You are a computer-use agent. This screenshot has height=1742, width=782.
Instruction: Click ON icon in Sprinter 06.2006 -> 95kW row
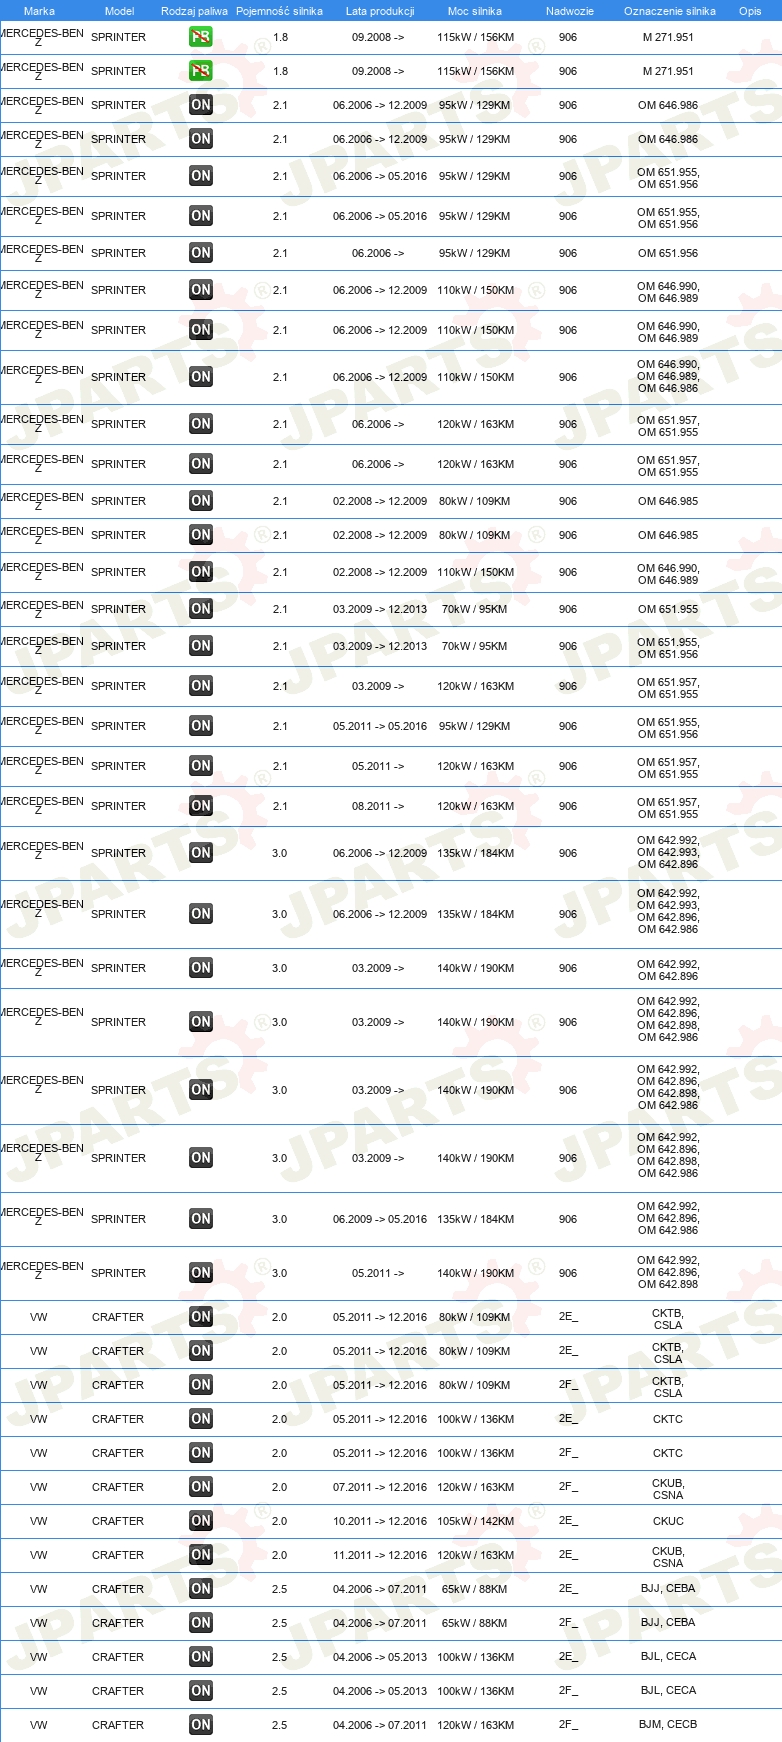[201, 253]
